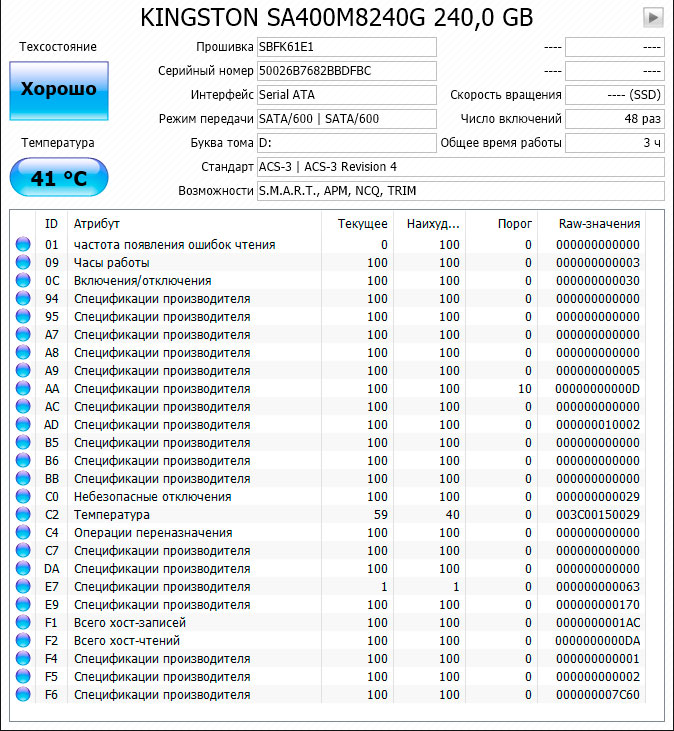Viewport: 674px width, 731px height.
Task: Click status icon of attribute AC
Action: pyautogui.click(x=23, y=407)
